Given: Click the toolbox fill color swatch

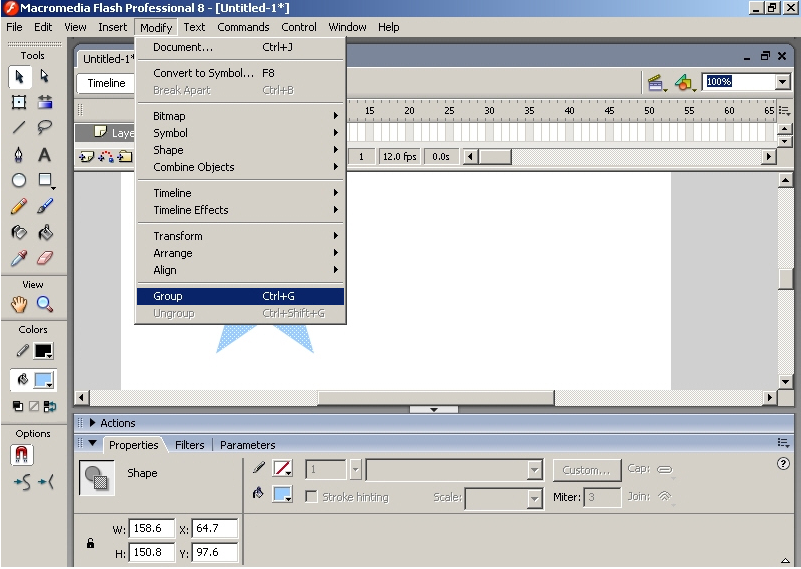Looking at the screenshot, I should click(43, 381).
